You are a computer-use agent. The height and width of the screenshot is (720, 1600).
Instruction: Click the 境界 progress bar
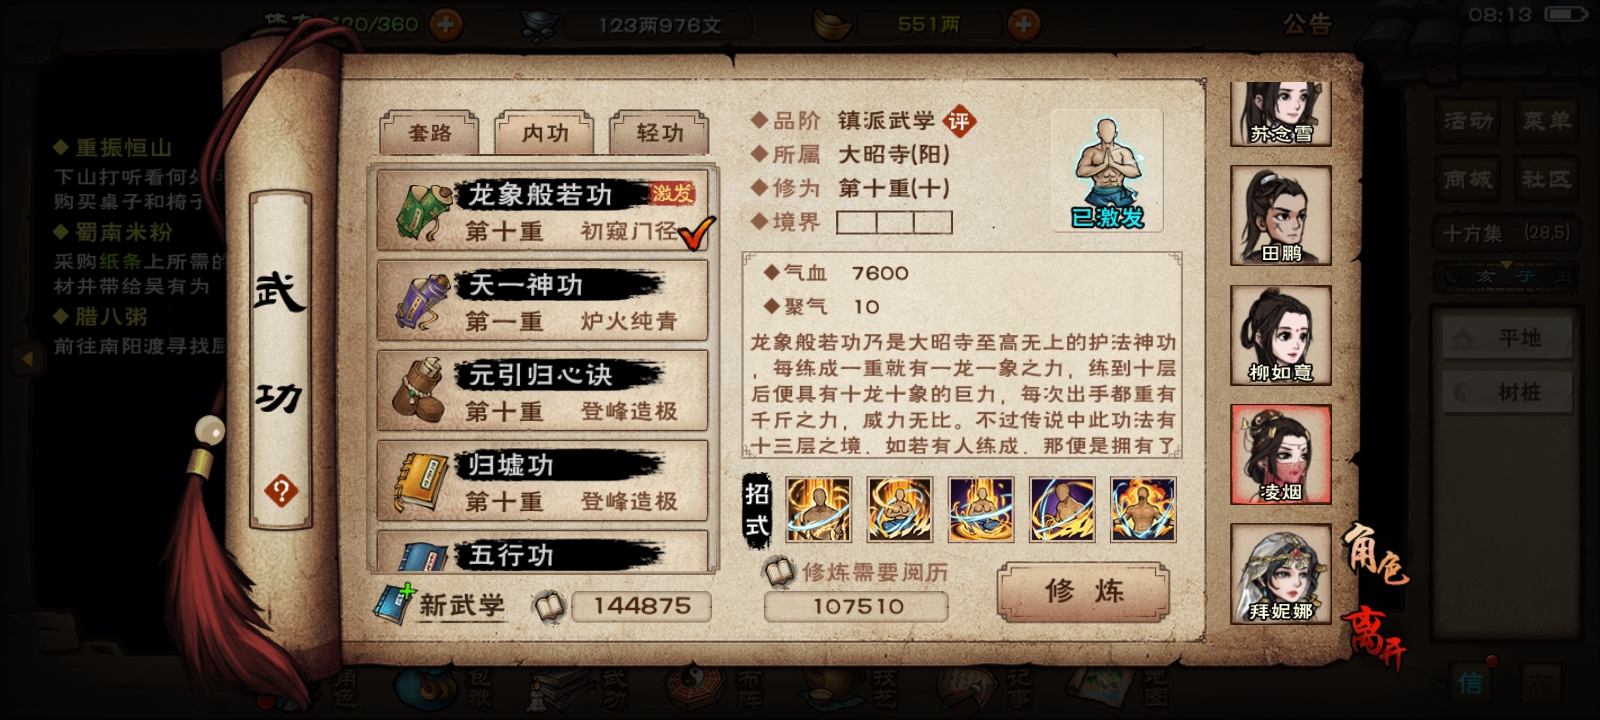tap(894, 222)
